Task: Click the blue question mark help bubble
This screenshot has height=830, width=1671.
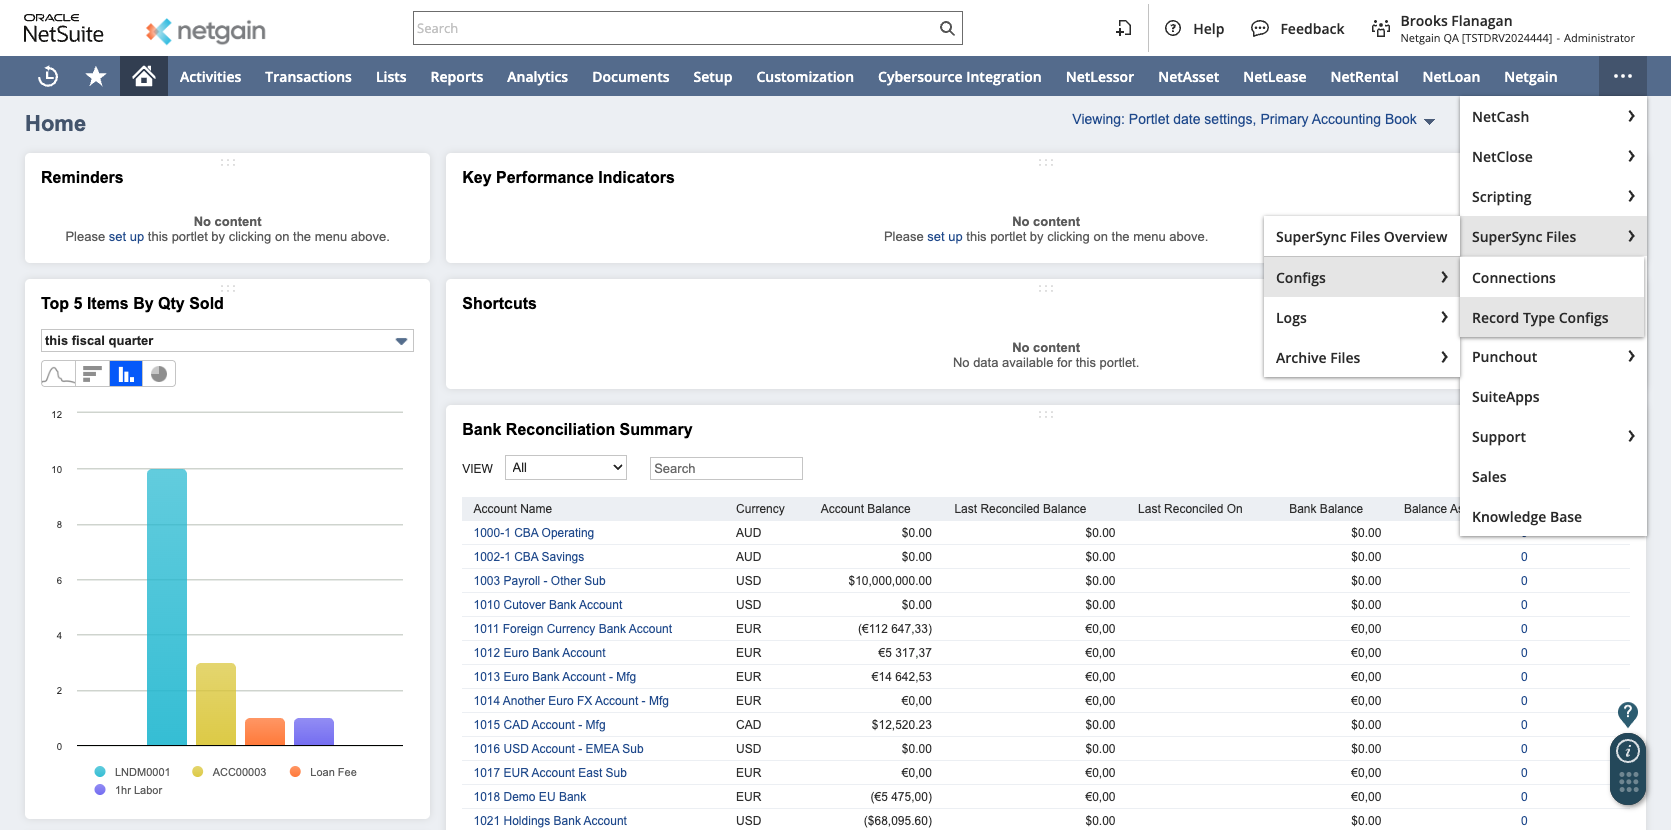Action: click(1627, 713)
